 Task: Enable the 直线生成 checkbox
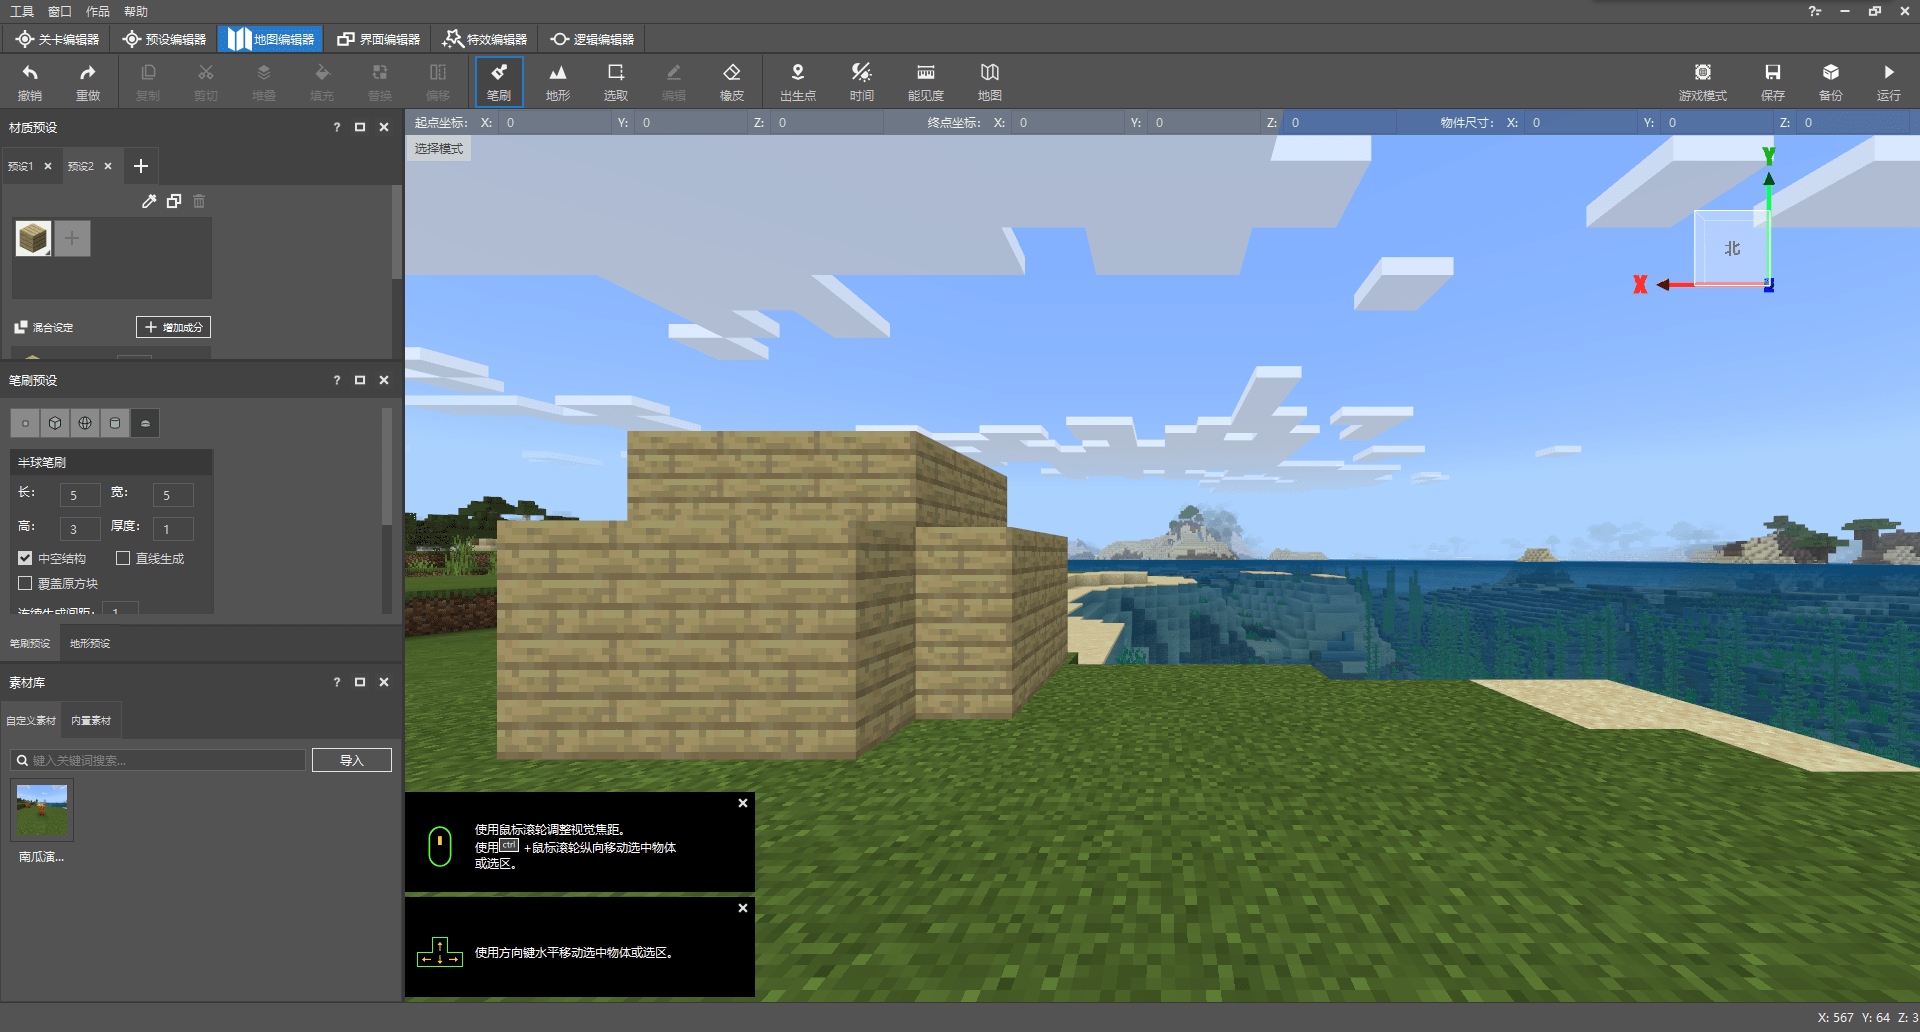123,558
